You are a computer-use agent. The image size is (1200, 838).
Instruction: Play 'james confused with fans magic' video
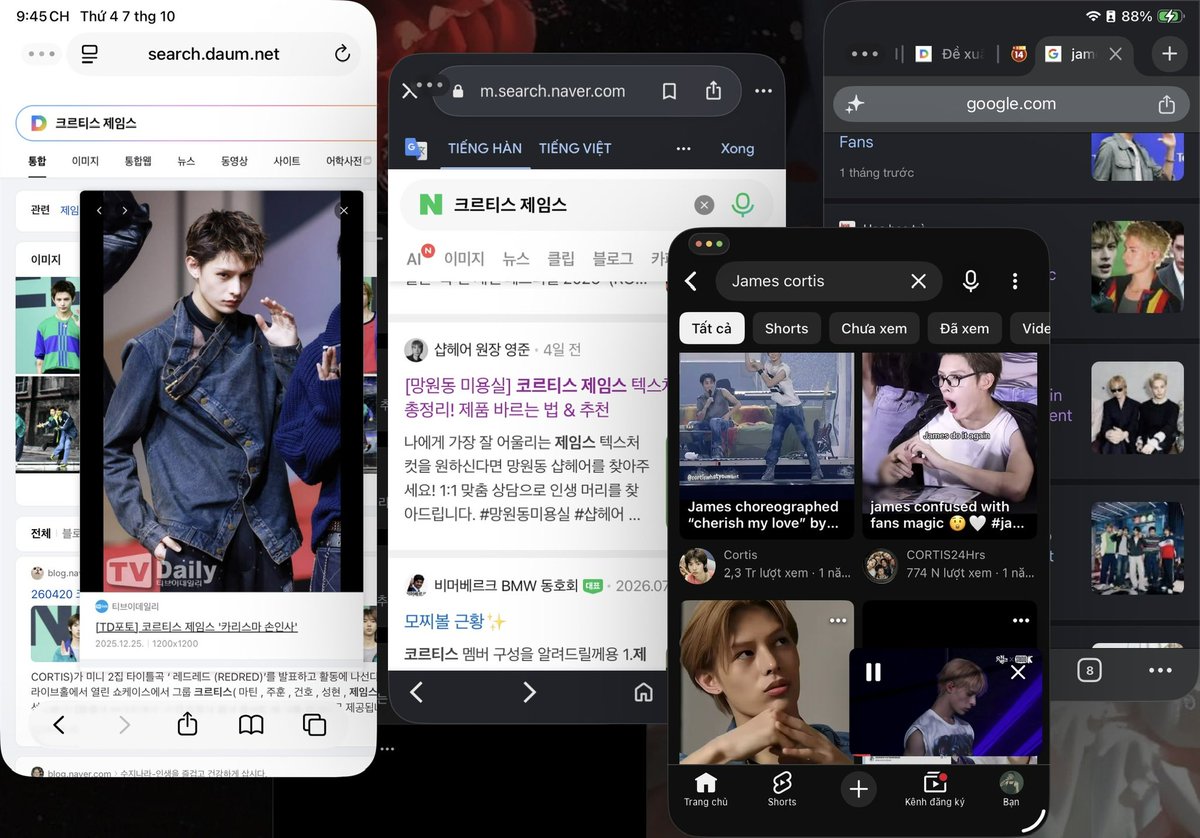tap(949, 445)
